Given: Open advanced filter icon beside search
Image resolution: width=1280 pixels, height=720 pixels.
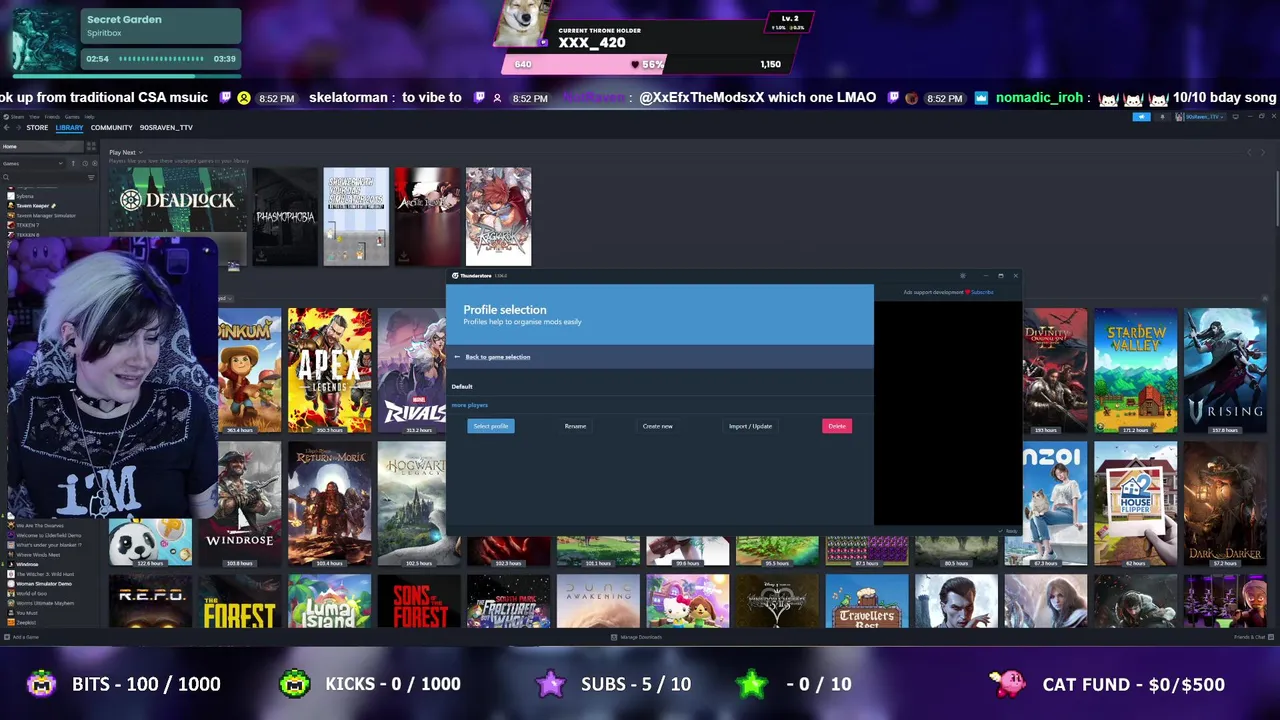Looking at the screenshot, I should [91, 178].
